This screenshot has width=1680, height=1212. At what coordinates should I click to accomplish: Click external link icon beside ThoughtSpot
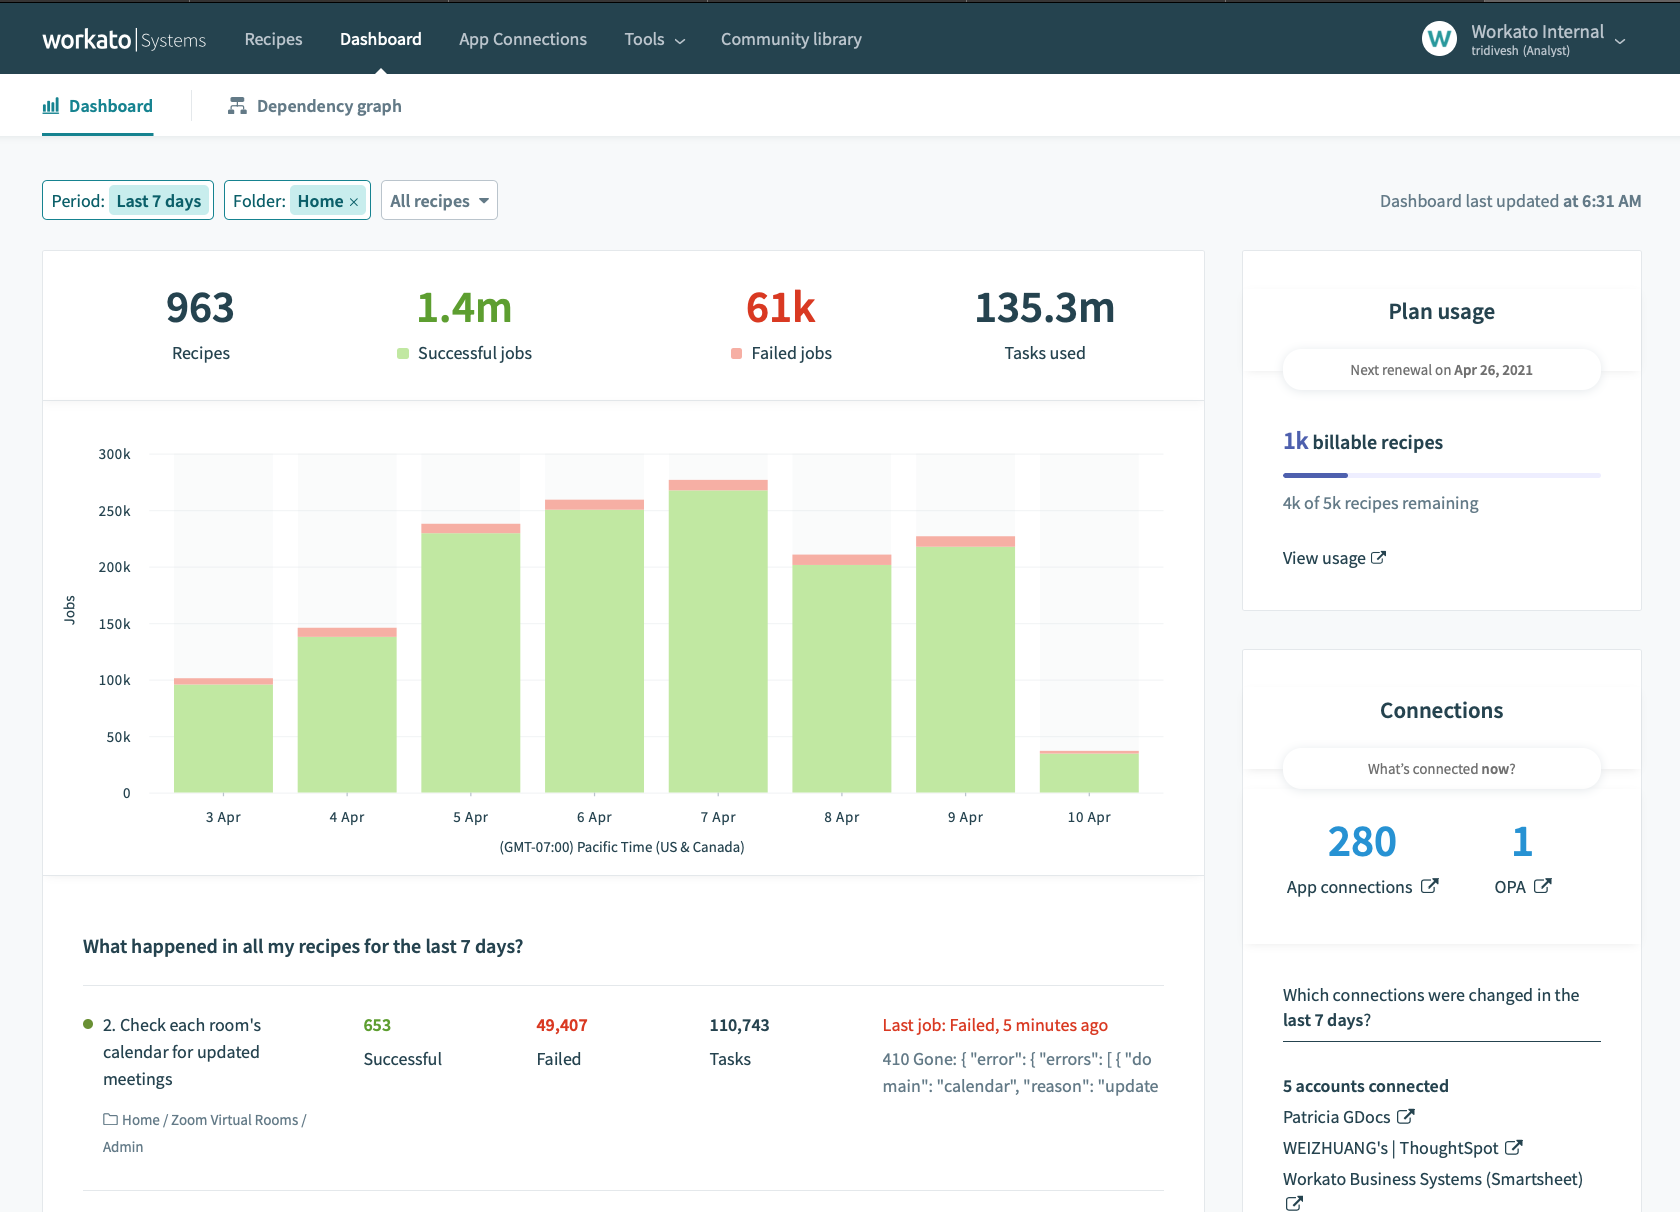tap(1514, 1147)
